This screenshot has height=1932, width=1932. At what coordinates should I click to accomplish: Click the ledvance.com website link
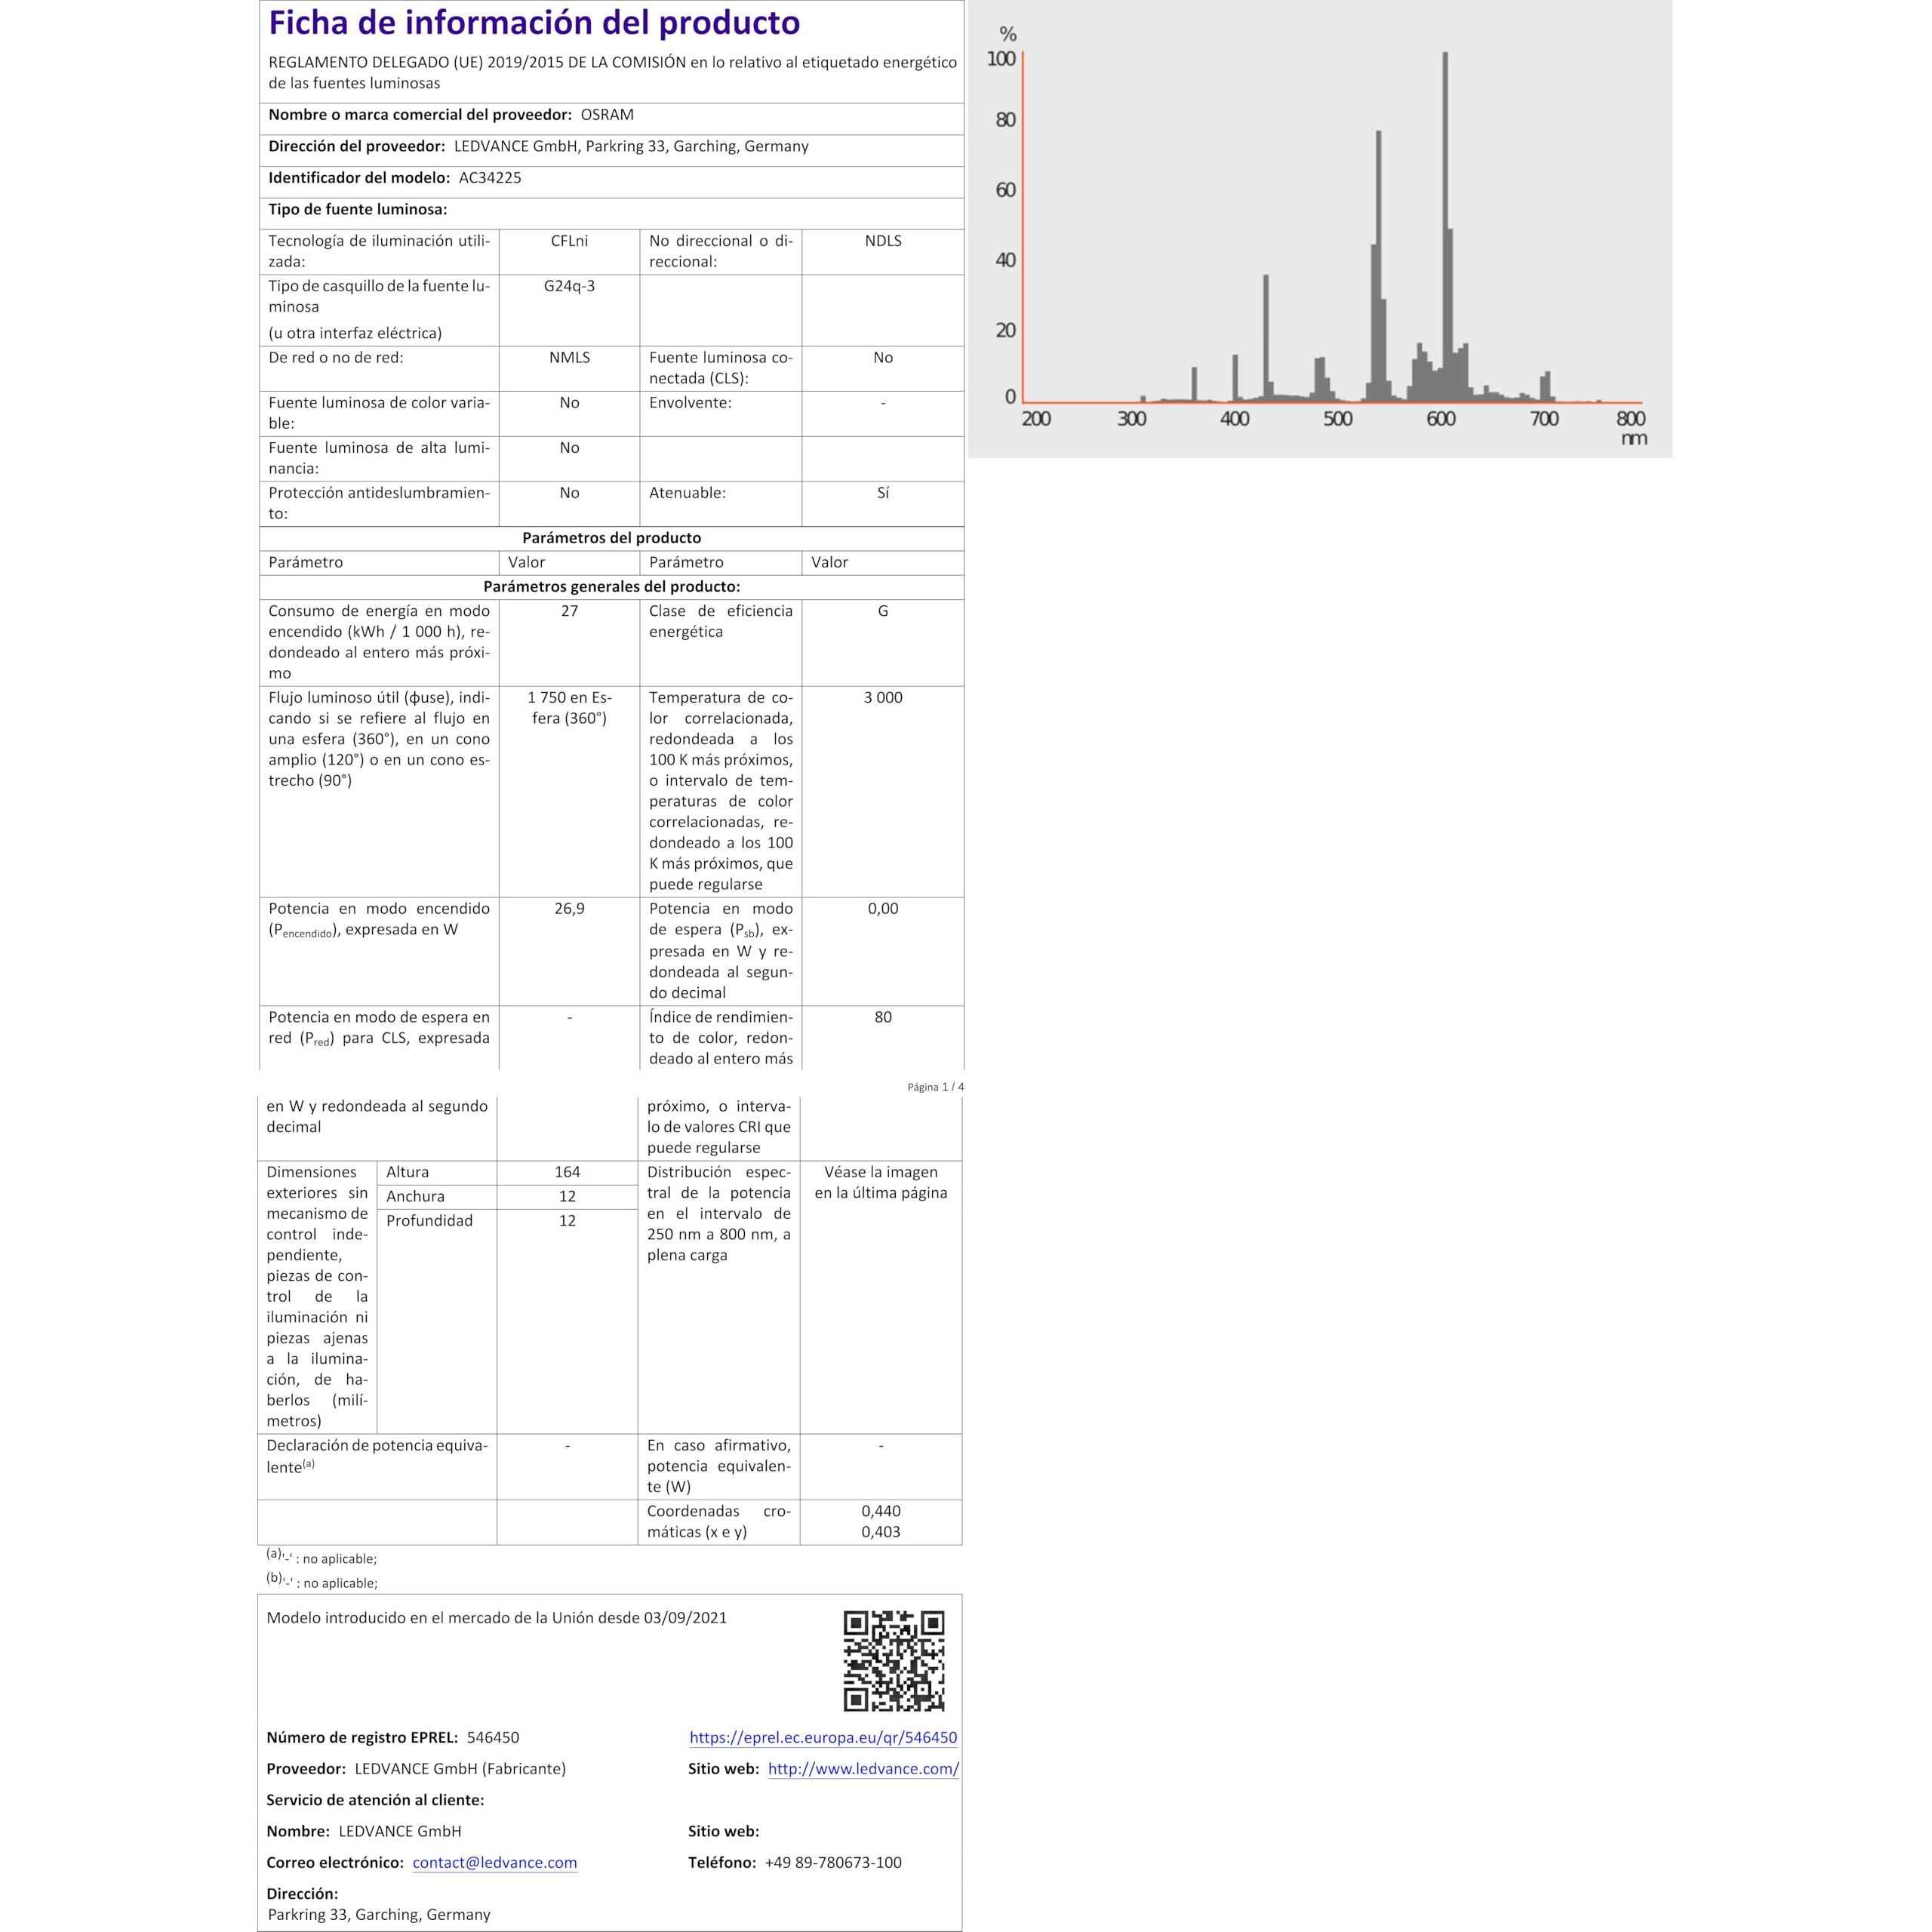point(862,1768)
